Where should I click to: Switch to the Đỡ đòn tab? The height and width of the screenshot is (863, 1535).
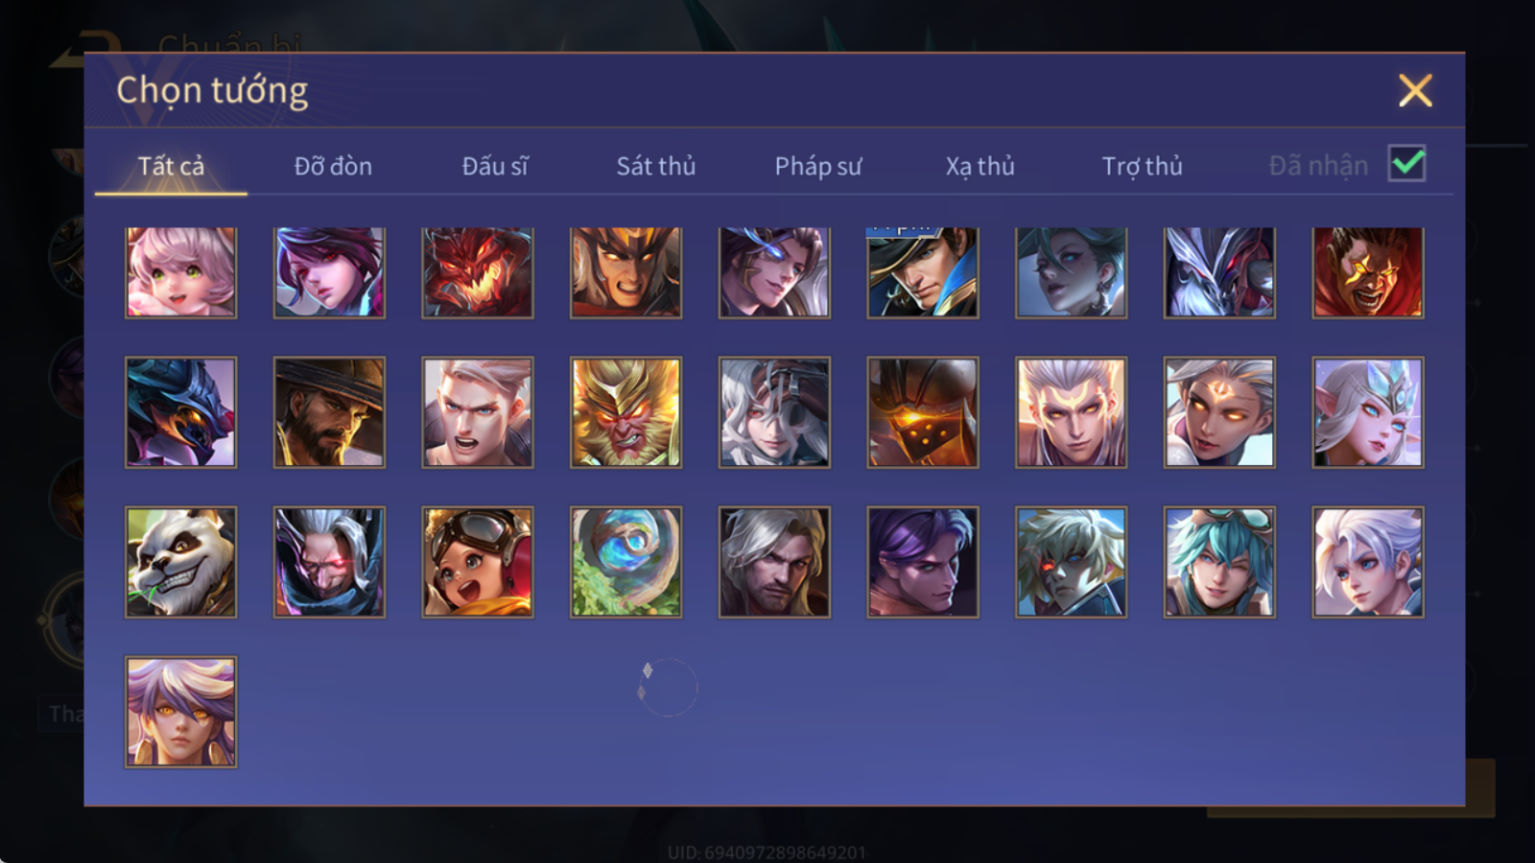(333, 166)
